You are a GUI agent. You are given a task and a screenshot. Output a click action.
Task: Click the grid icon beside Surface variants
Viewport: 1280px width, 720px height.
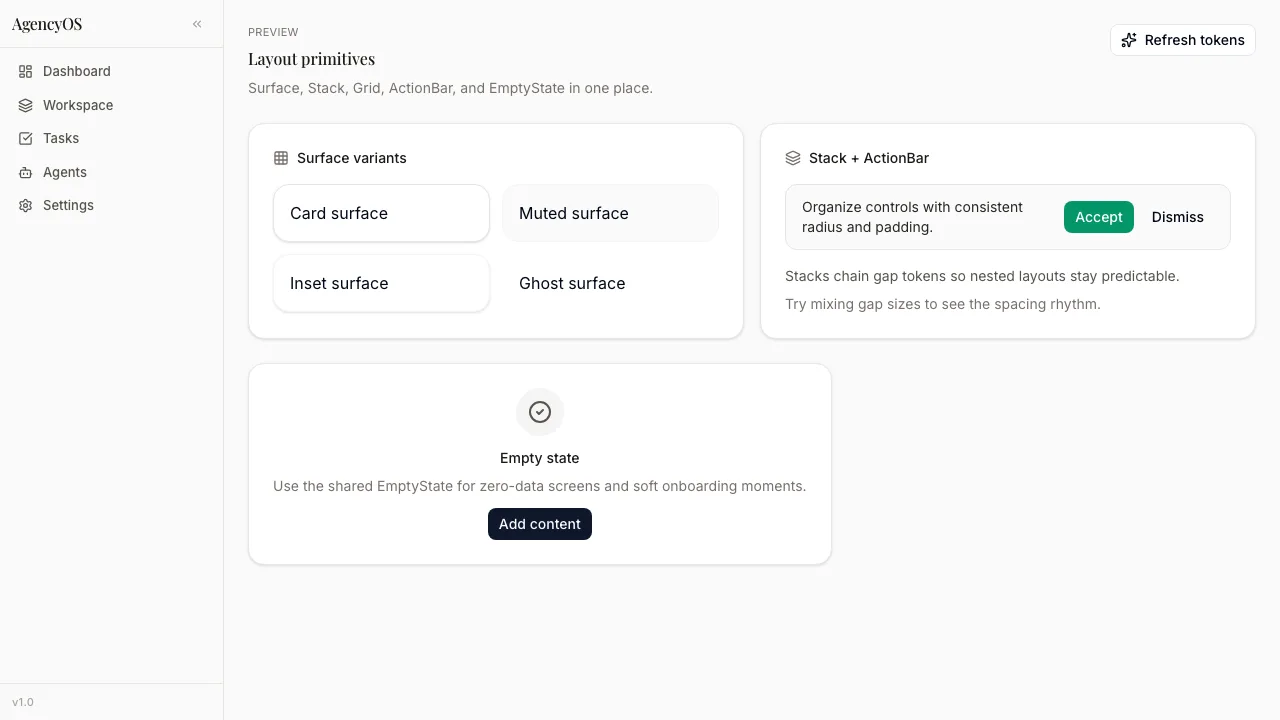[281, 157]
